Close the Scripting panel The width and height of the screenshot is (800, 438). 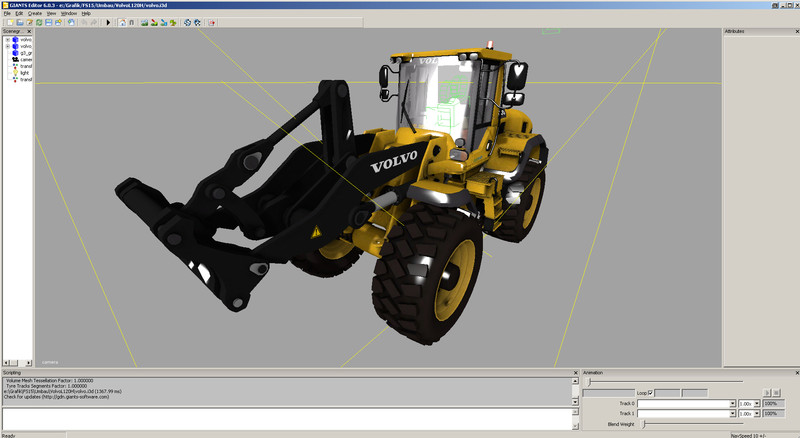tap(576, 373)
